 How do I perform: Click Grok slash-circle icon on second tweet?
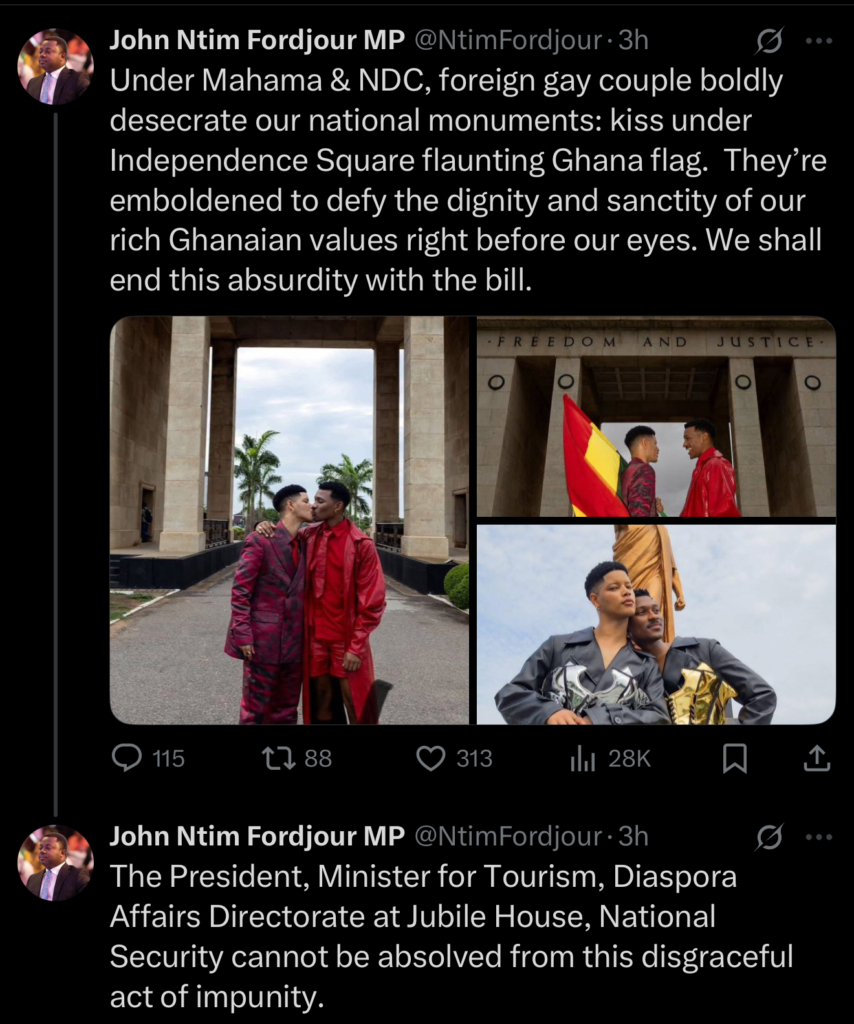[768, 836]
